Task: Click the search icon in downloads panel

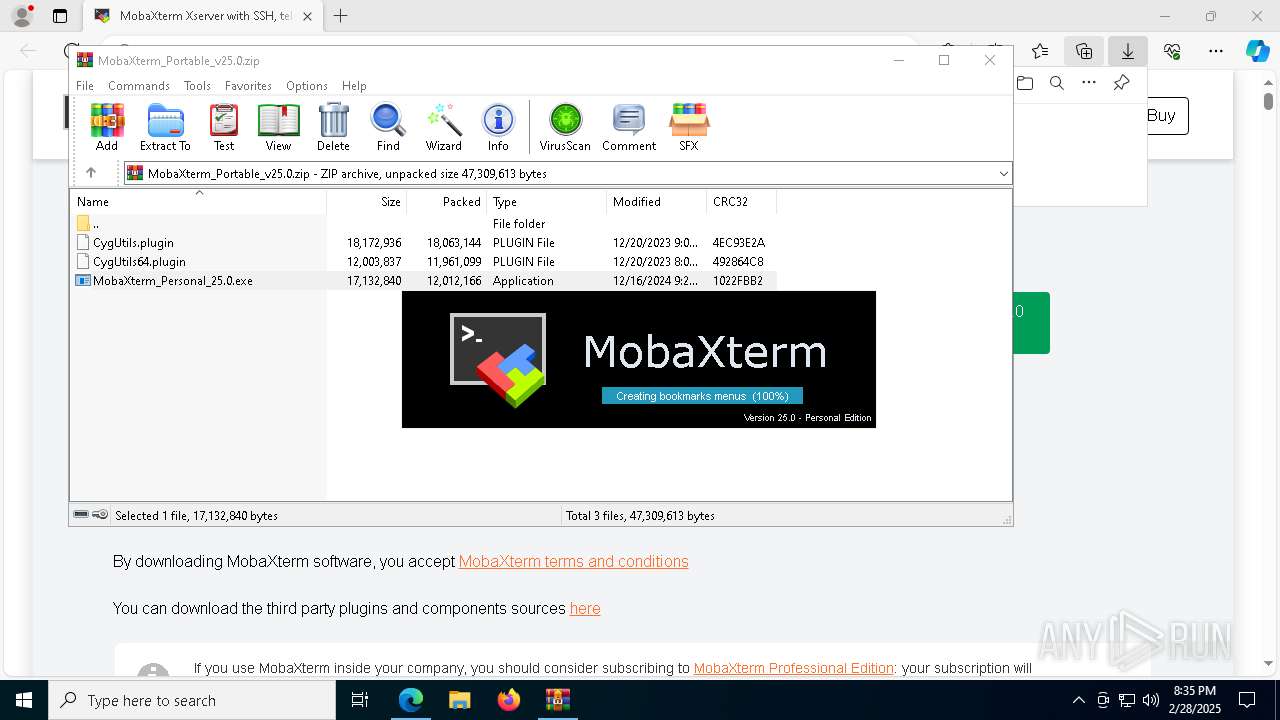Action: tap(1056, 83)
